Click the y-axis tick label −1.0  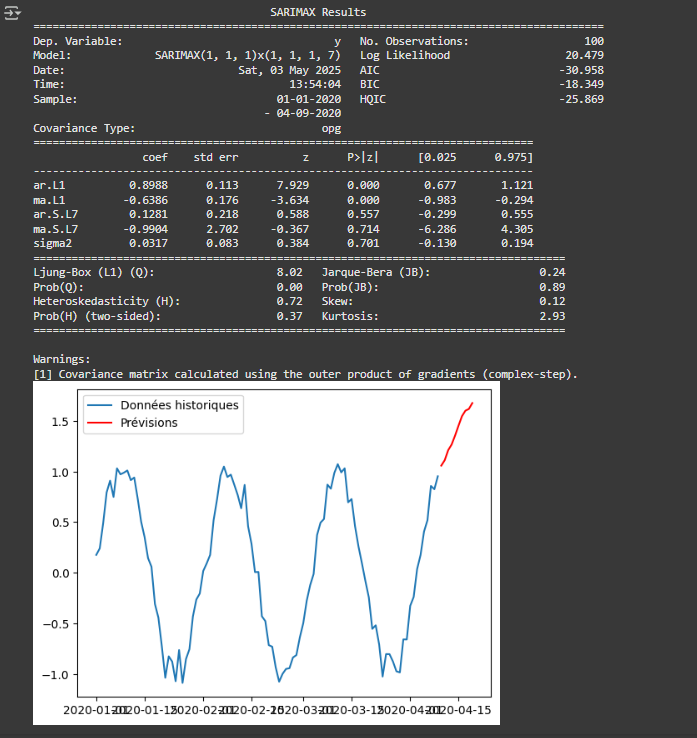click(56, 675)
